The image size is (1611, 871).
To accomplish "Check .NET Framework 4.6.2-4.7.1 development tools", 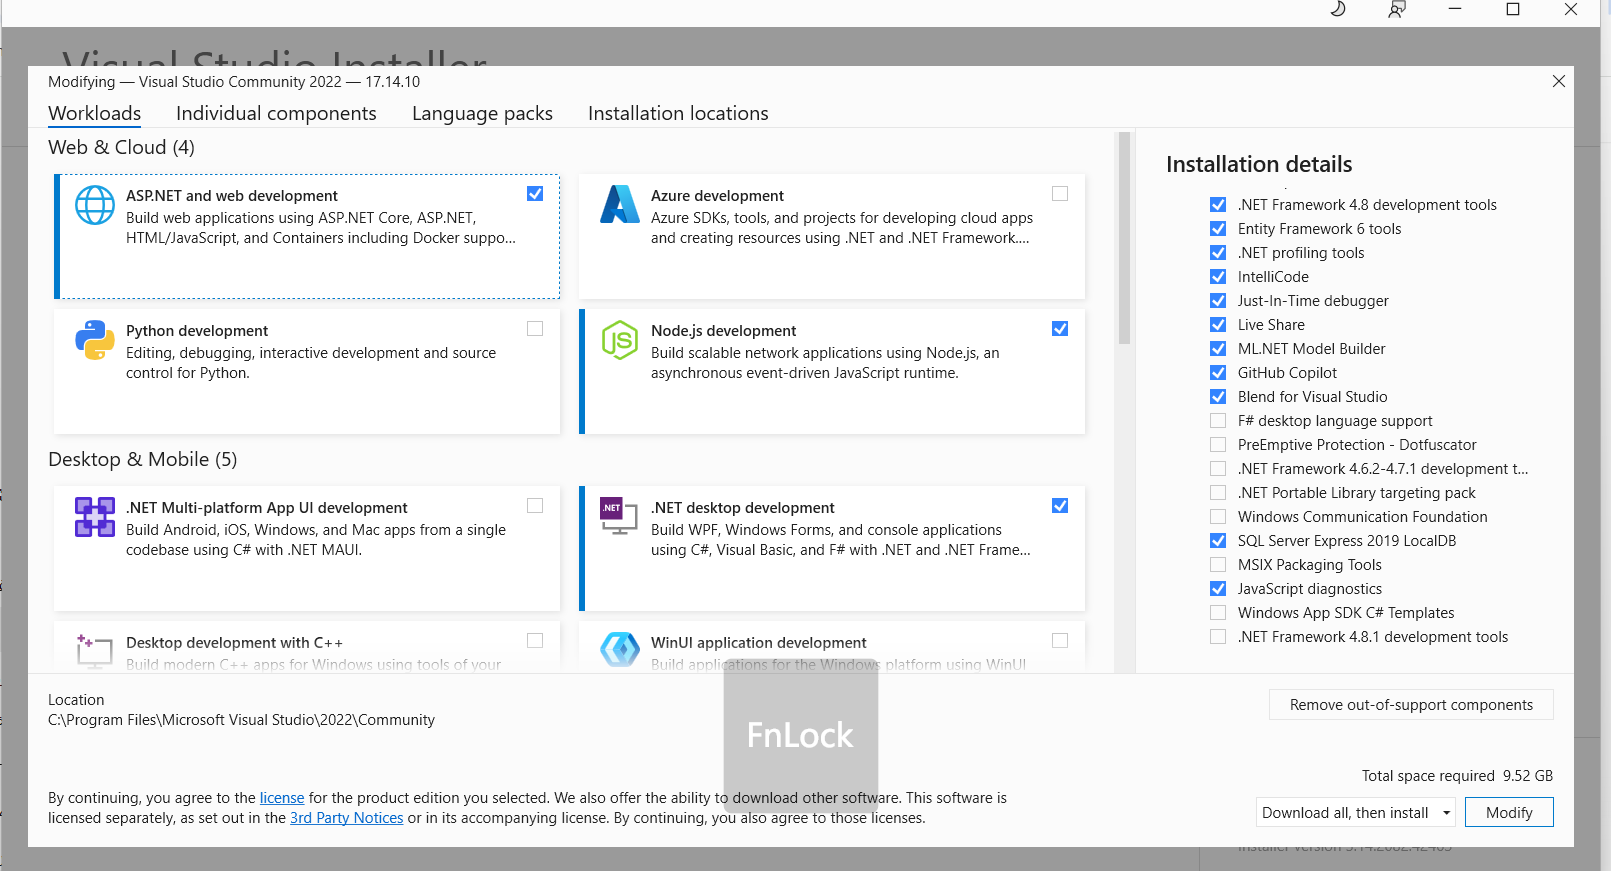I will [x=1218, y=469].
